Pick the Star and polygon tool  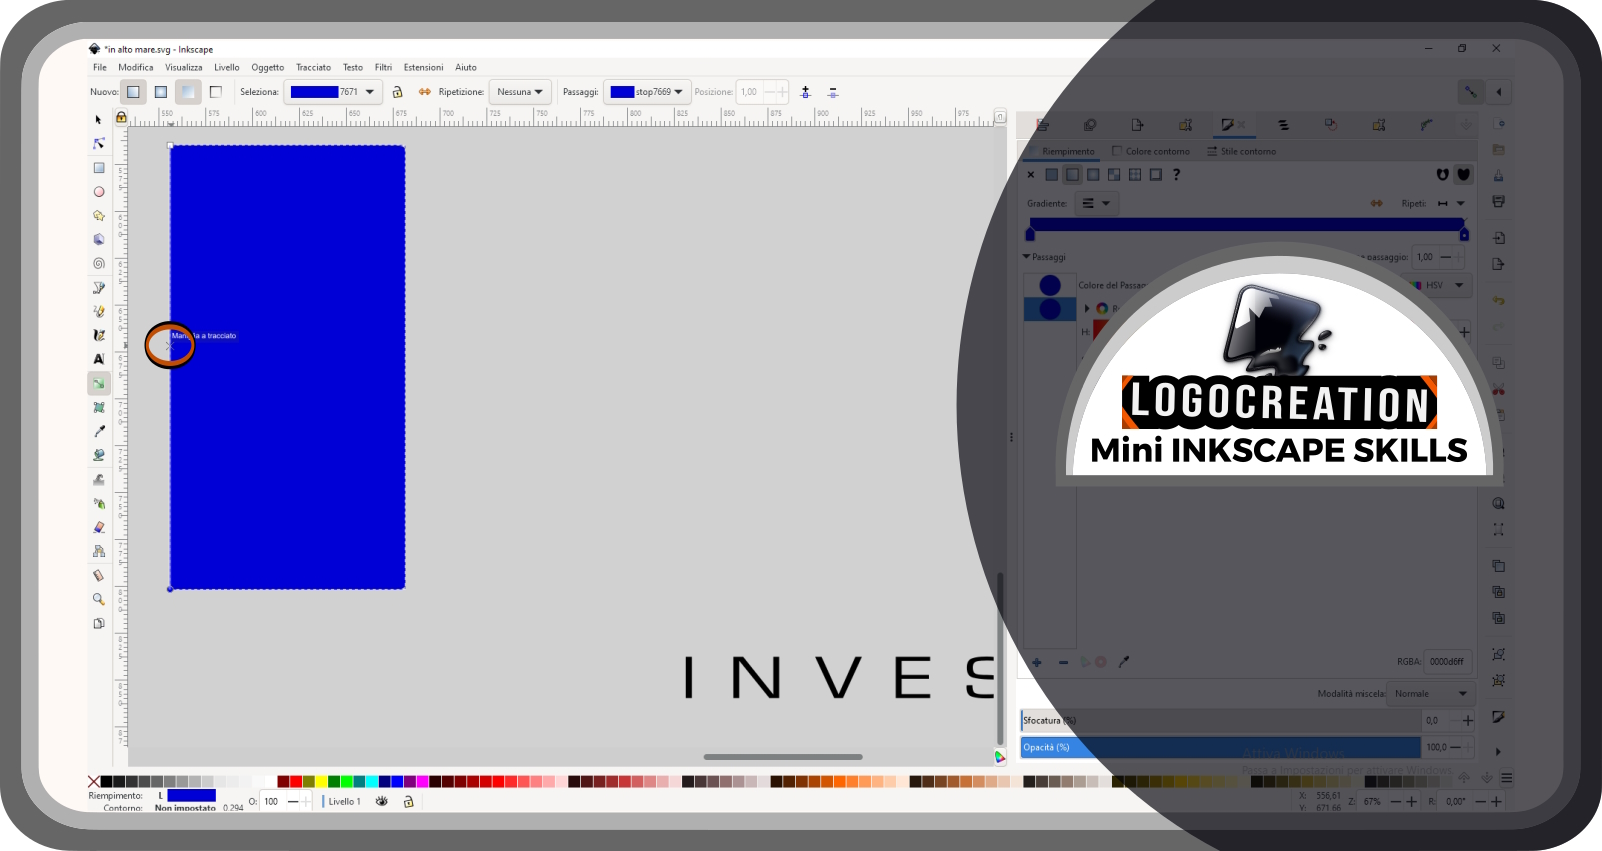pyautogui.click(x=99, y=216)
